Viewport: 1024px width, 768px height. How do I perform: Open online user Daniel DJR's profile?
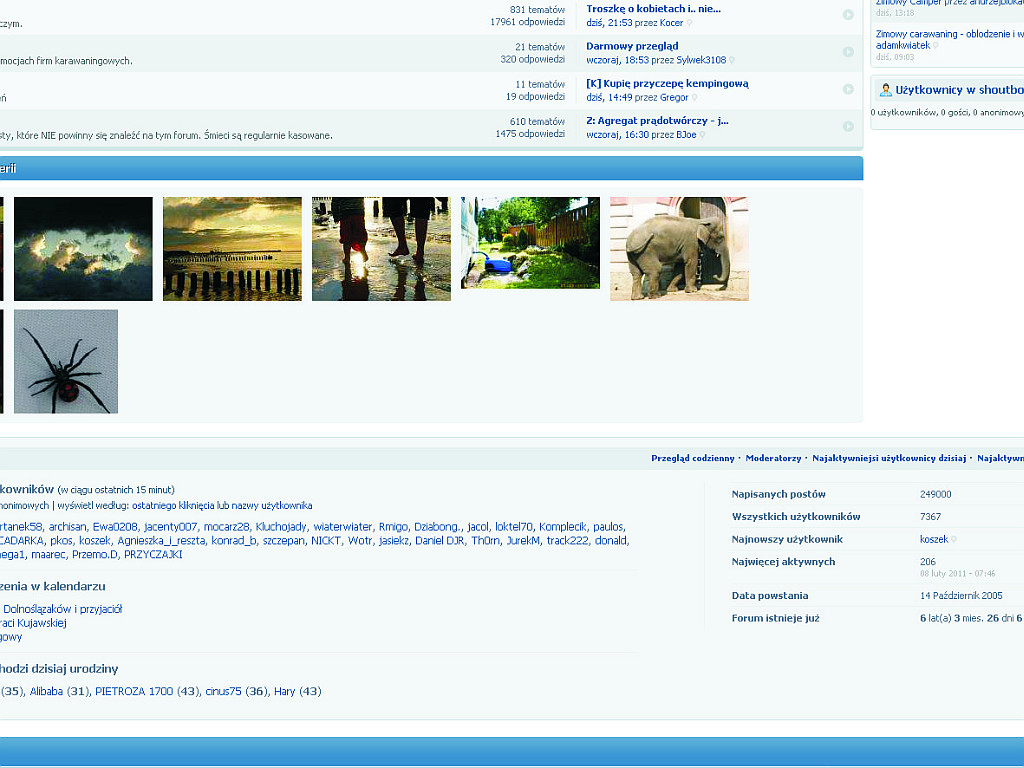click(x=440, y=541)
